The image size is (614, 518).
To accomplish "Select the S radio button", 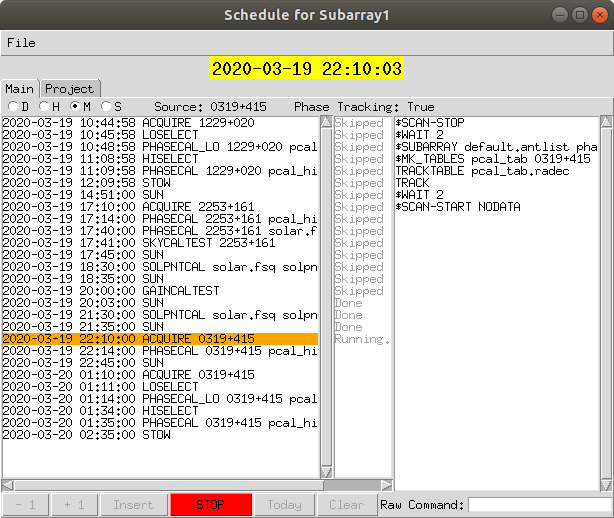I will 106,106.
